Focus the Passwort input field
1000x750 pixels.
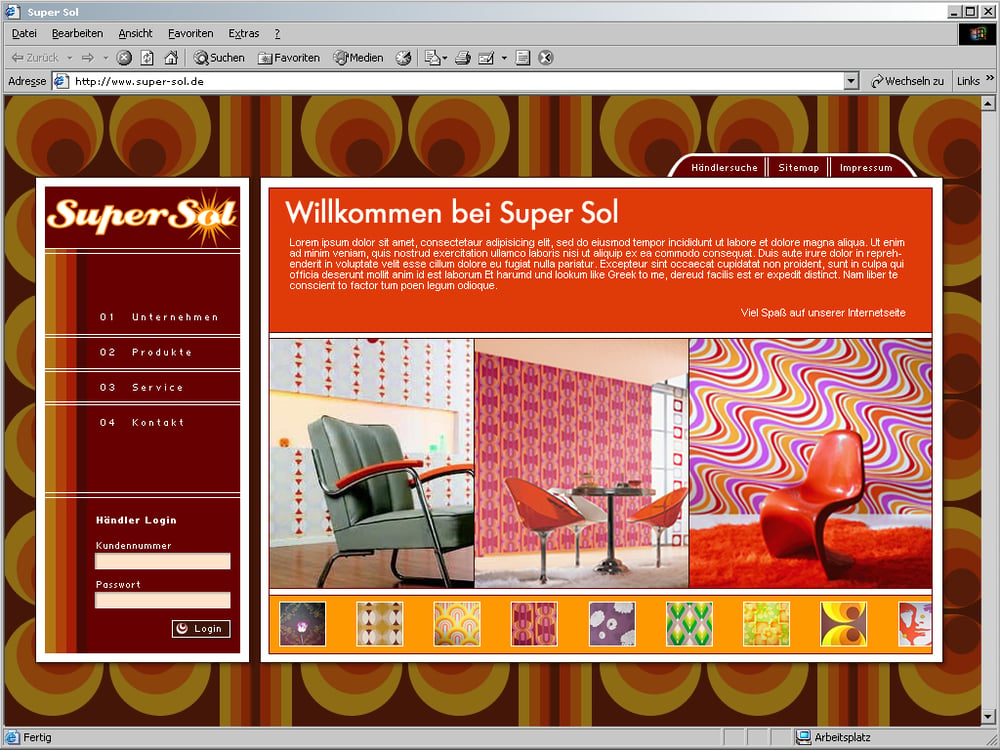point(163,600)
